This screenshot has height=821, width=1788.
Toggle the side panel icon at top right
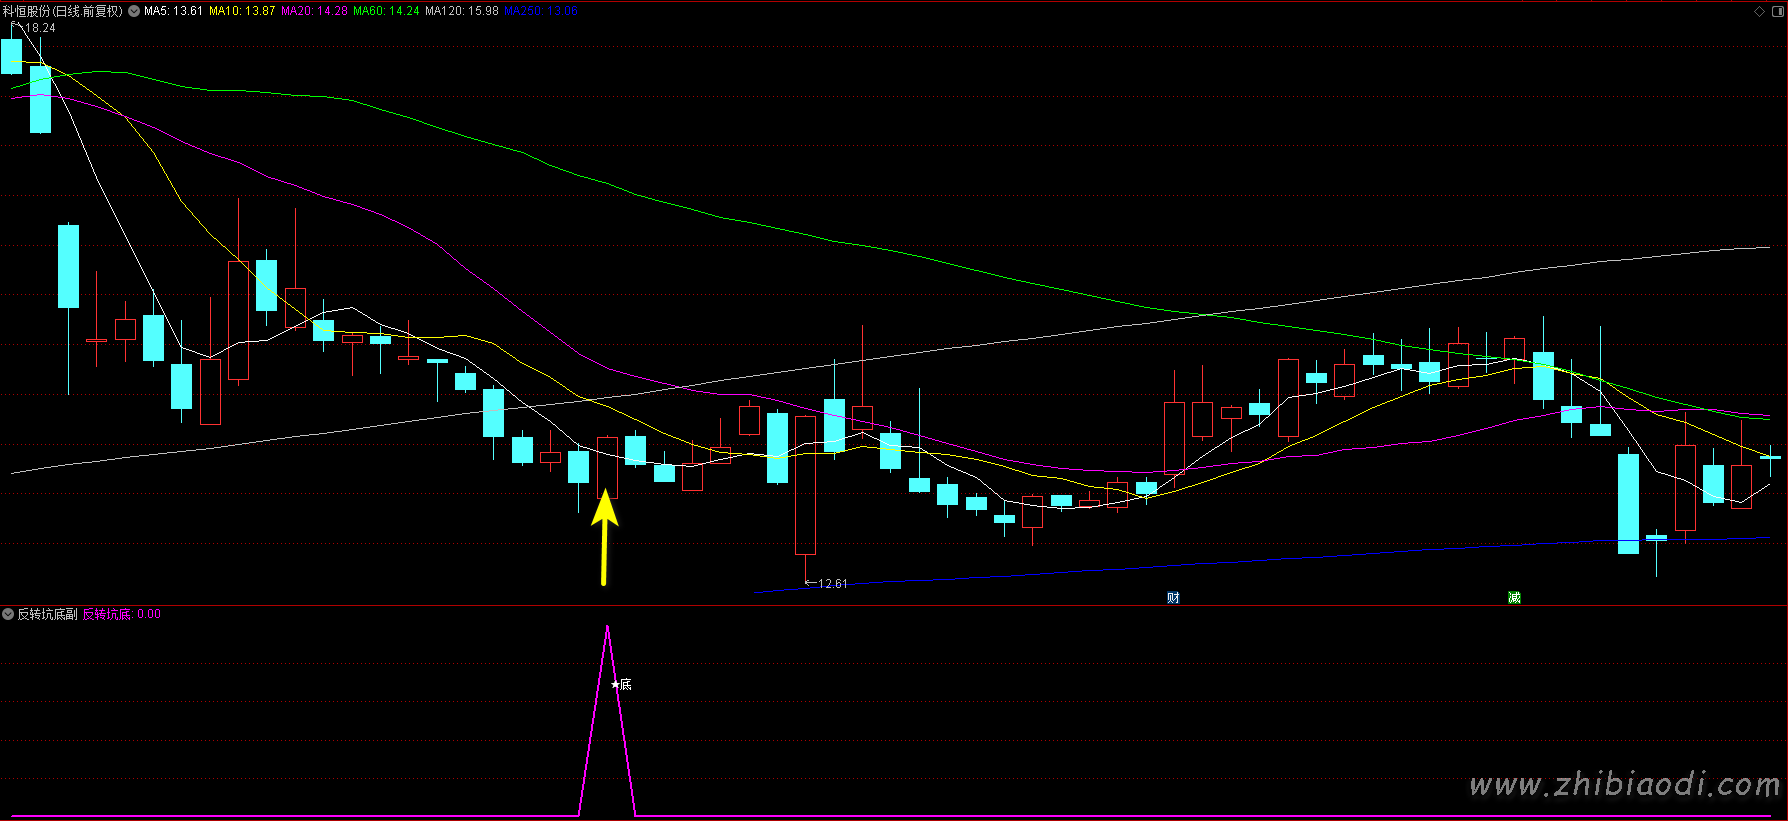point(1777,11)
